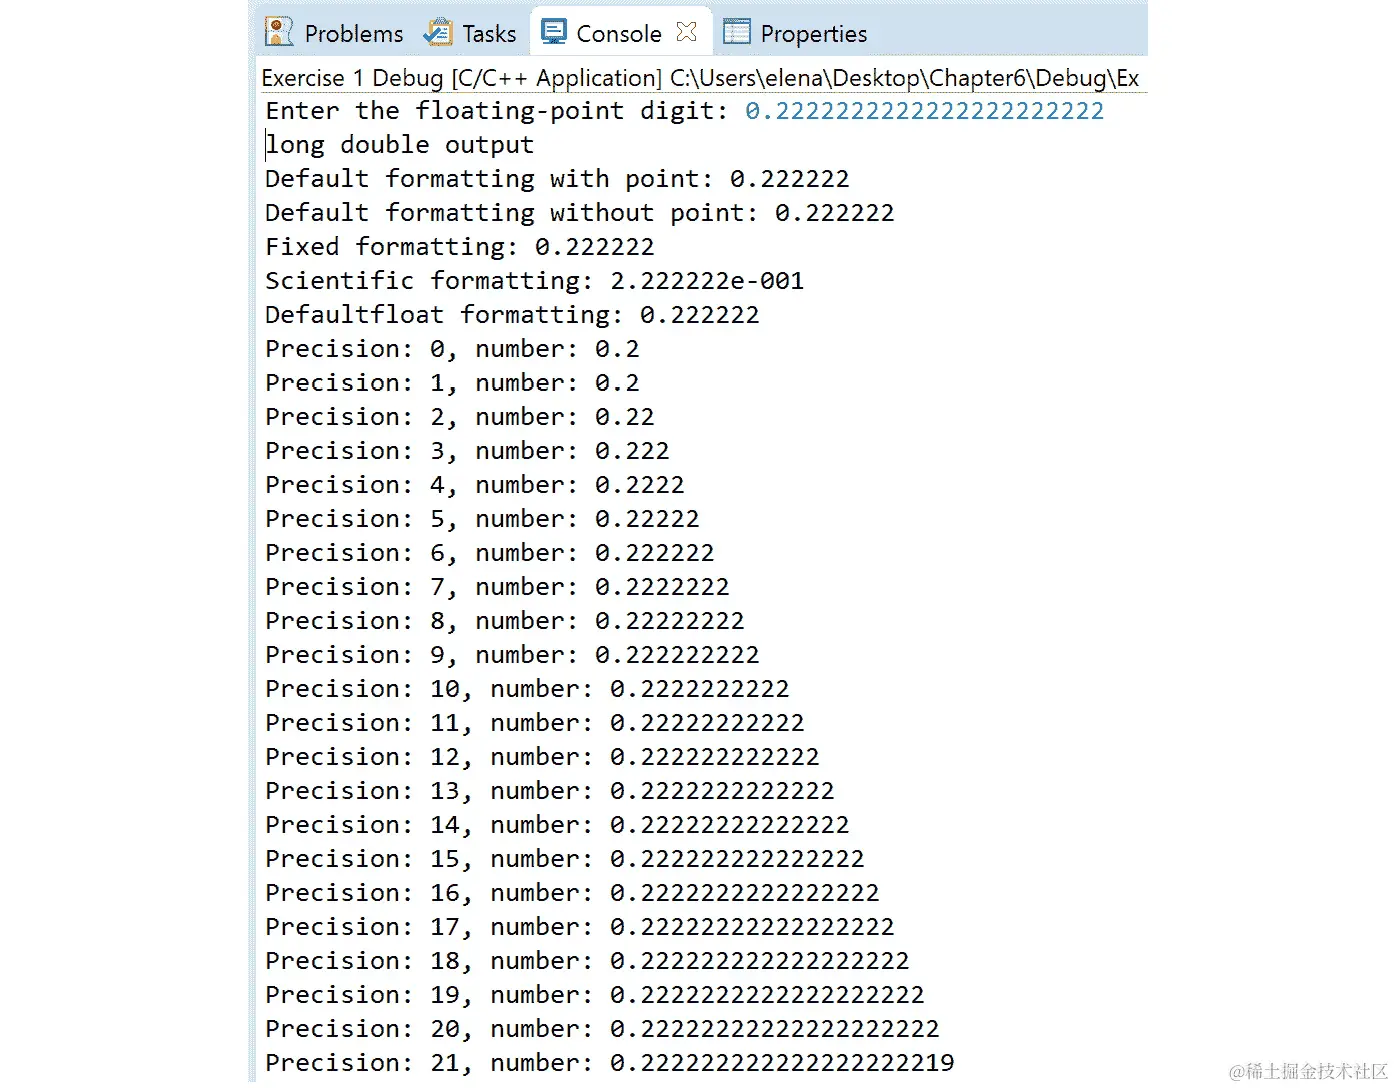
Task: Open the Tasks tab
Action: (x=469, y=33)
